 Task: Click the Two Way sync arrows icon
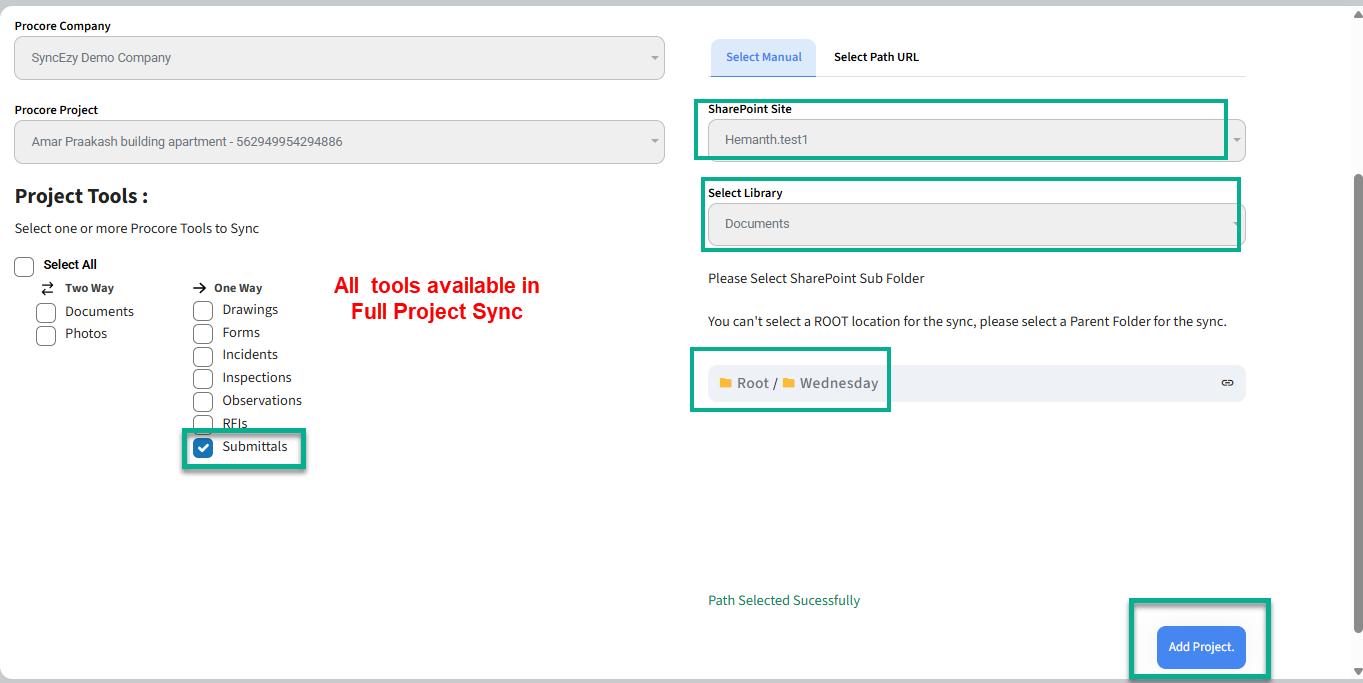[47, 288]
